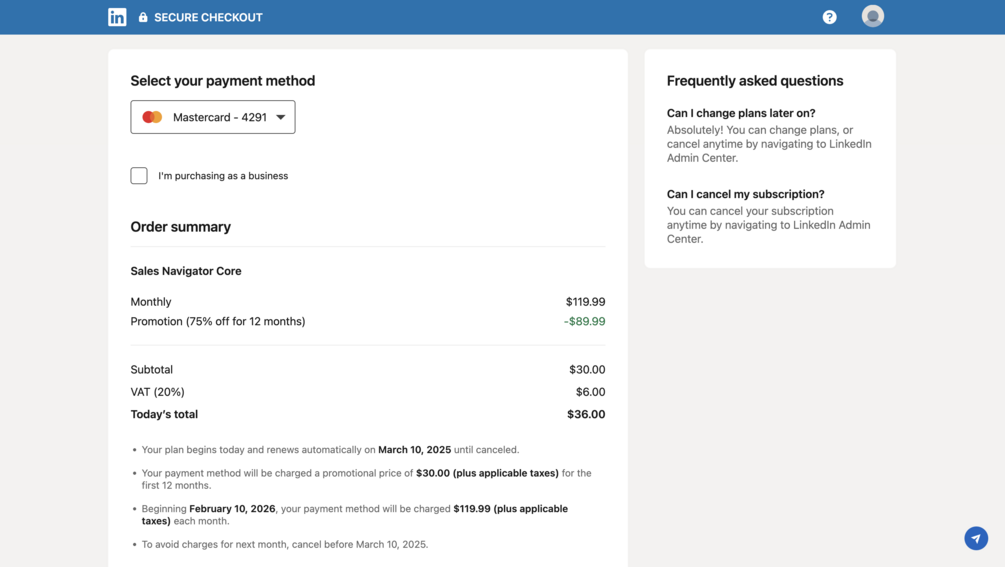1005x567 pixels.
Task: Click the SECURE CHECKOUT header text
Action: pyautogui.click(x=208, y=17)
